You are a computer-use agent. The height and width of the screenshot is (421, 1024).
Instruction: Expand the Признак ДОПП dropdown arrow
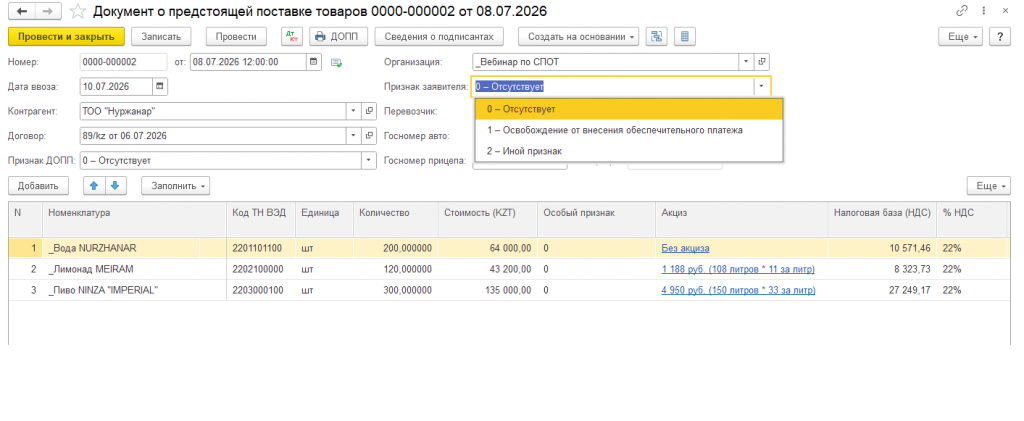point(369,160)
